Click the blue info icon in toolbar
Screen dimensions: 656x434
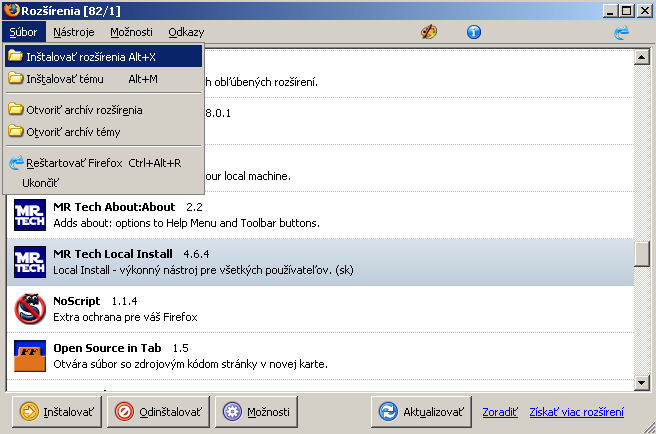(x=474, y=32)
